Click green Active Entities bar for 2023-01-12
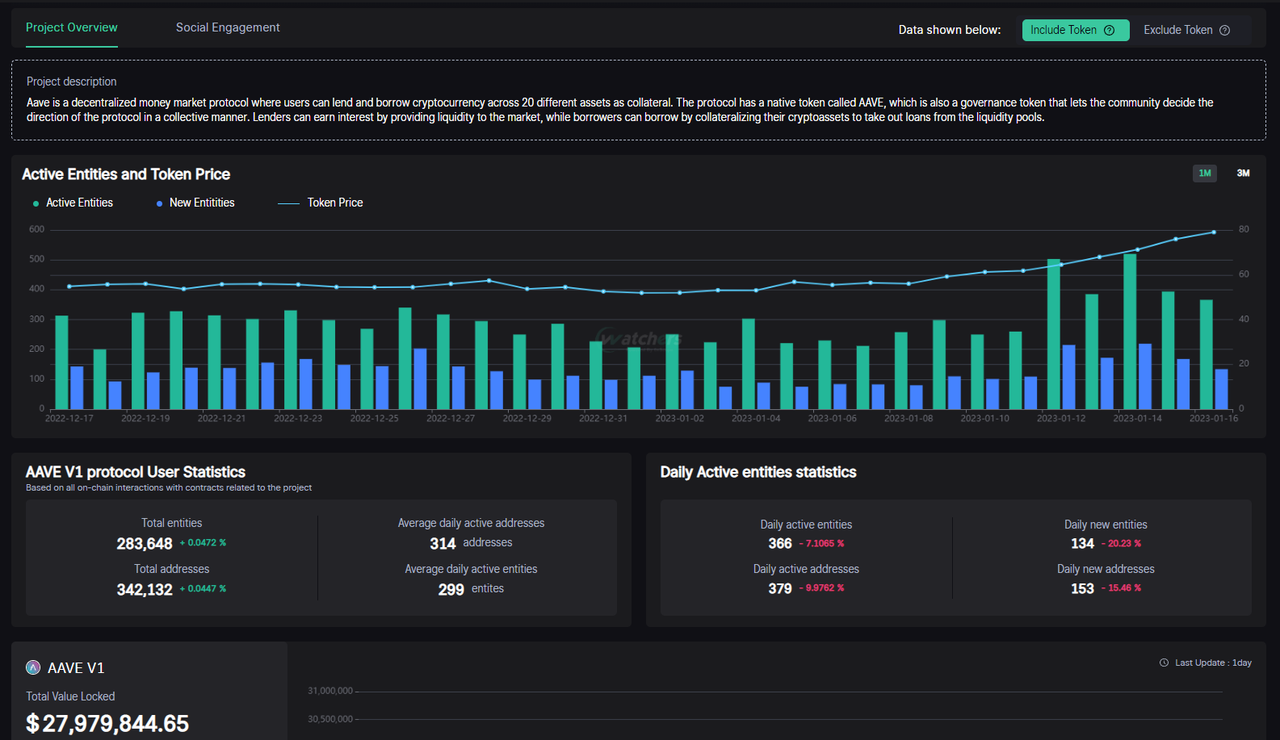The width and height of the screenshot is (1280, 740). pos(1053,333)
